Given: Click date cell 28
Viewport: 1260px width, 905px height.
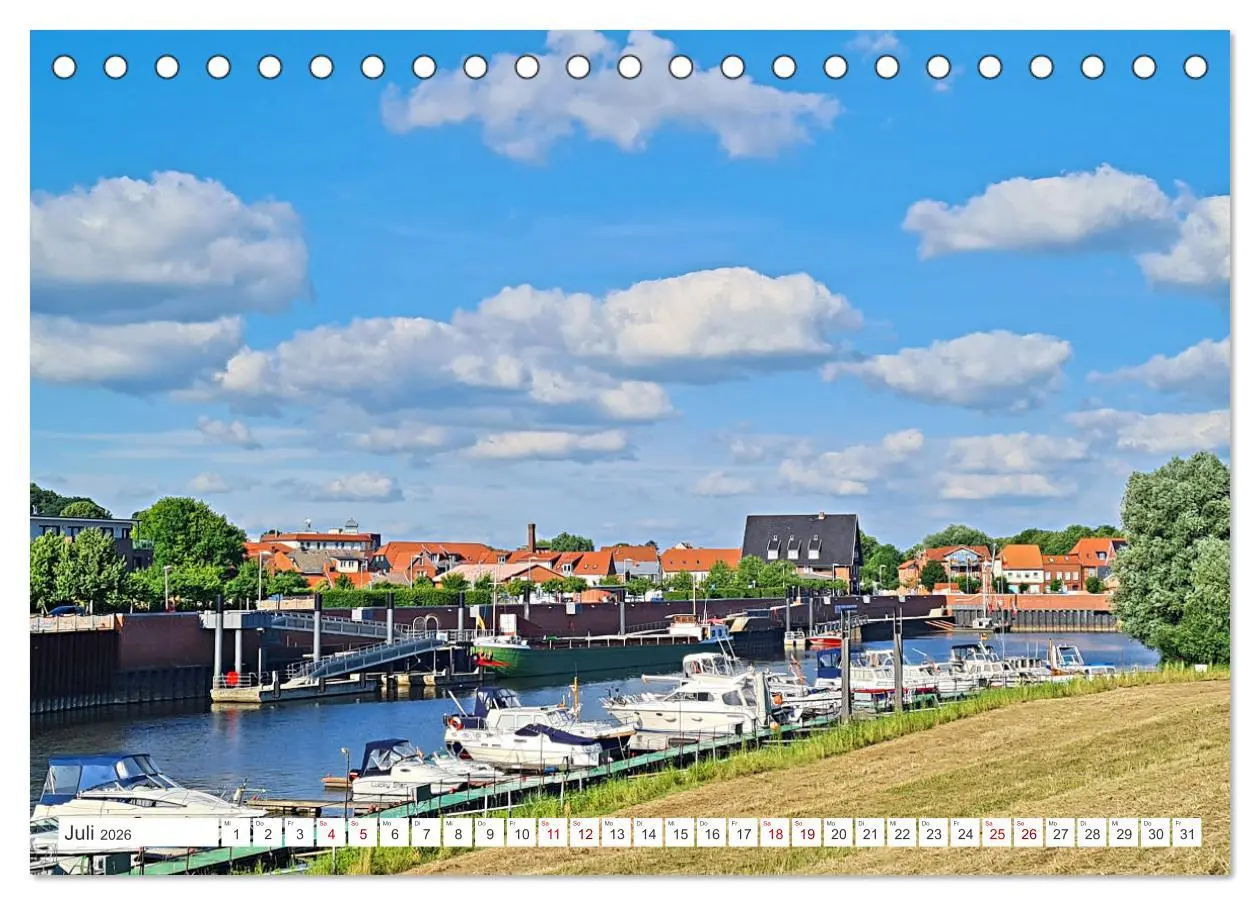Looking at the screenshot, I should (x=1091, y=833).
